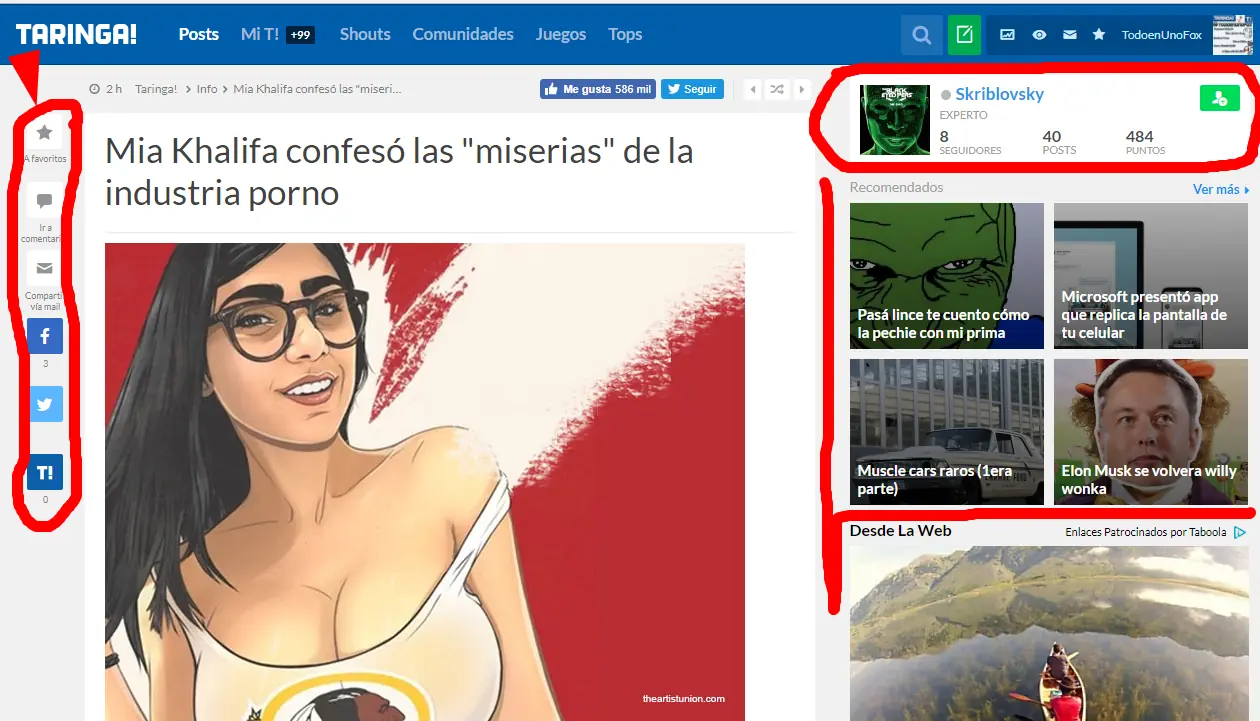
Task: Share on Taringa with T! icon
Action: pos(45,472)
